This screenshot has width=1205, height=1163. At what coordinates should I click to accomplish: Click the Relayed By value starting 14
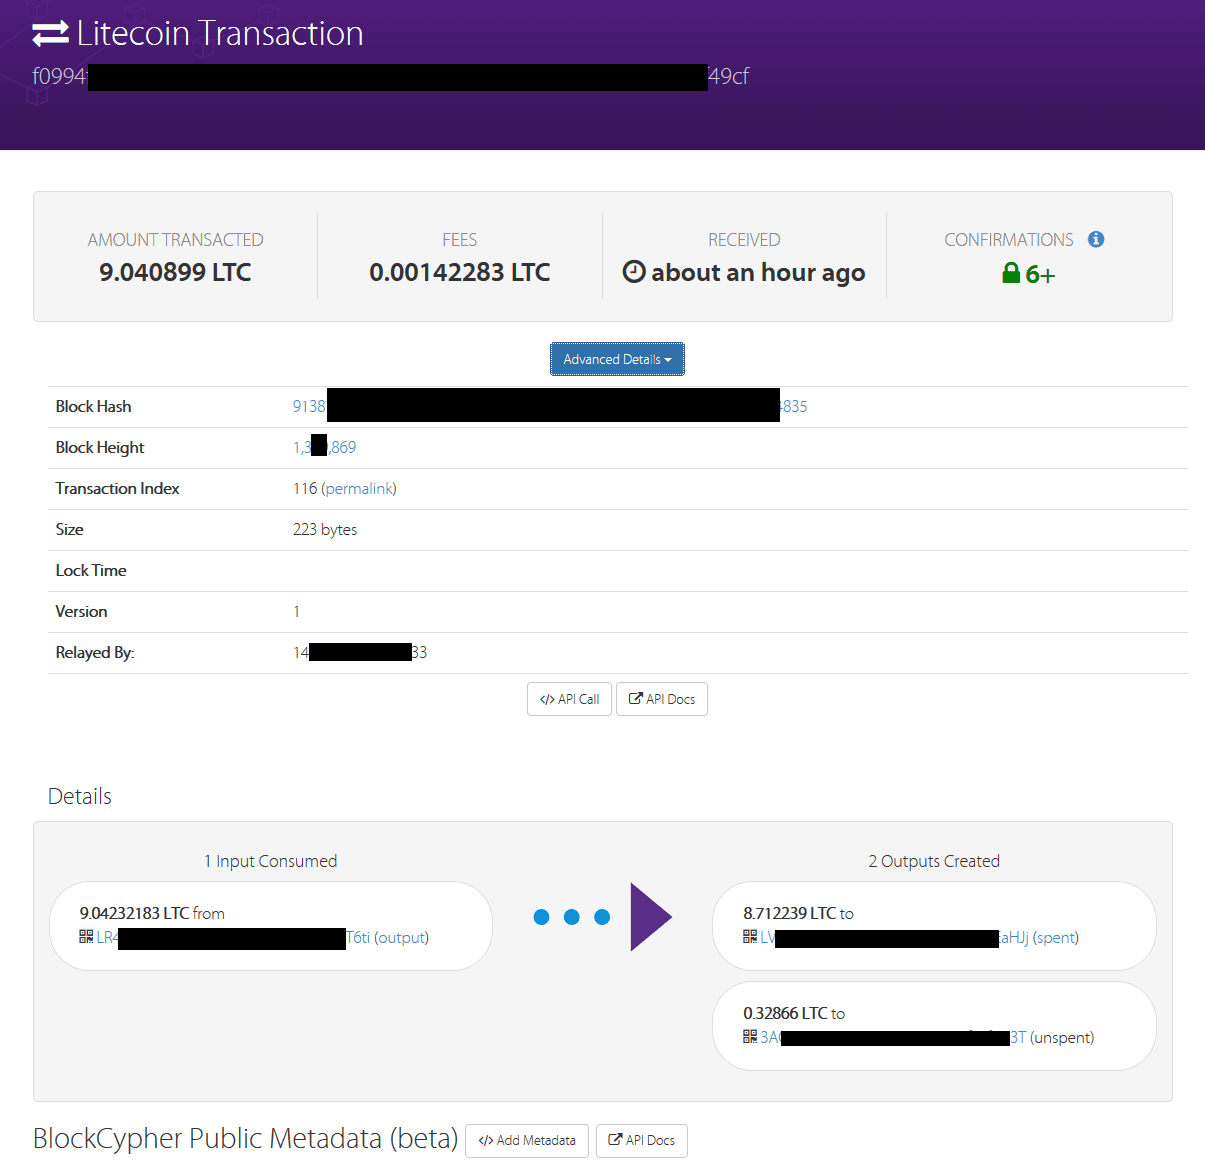click(x=360, y=652)
